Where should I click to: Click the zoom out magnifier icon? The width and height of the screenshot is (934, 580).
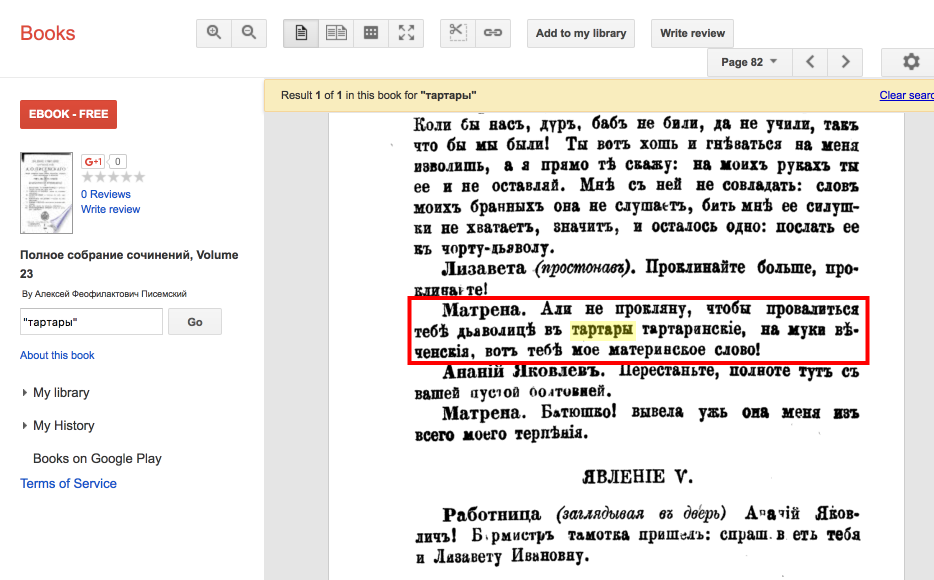click(249, 33)
